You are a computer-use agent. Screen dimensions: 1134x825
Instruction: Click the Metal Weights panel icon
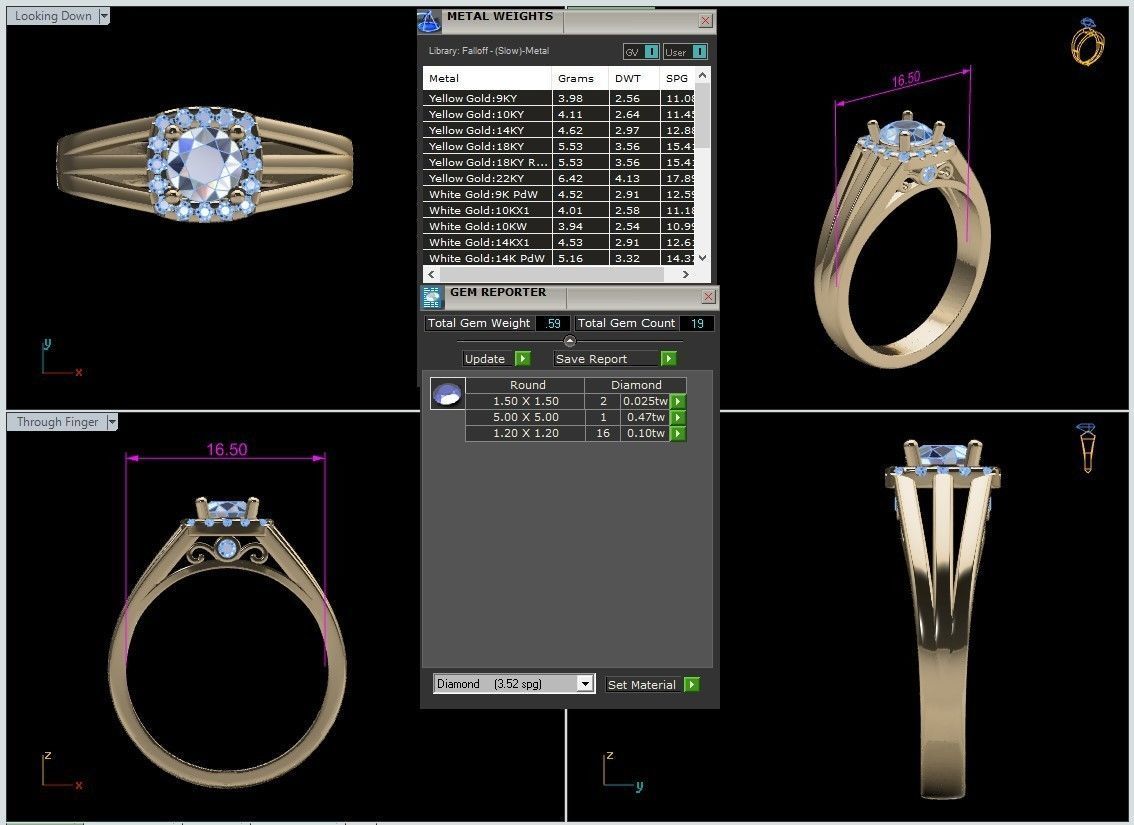point(430,22)
